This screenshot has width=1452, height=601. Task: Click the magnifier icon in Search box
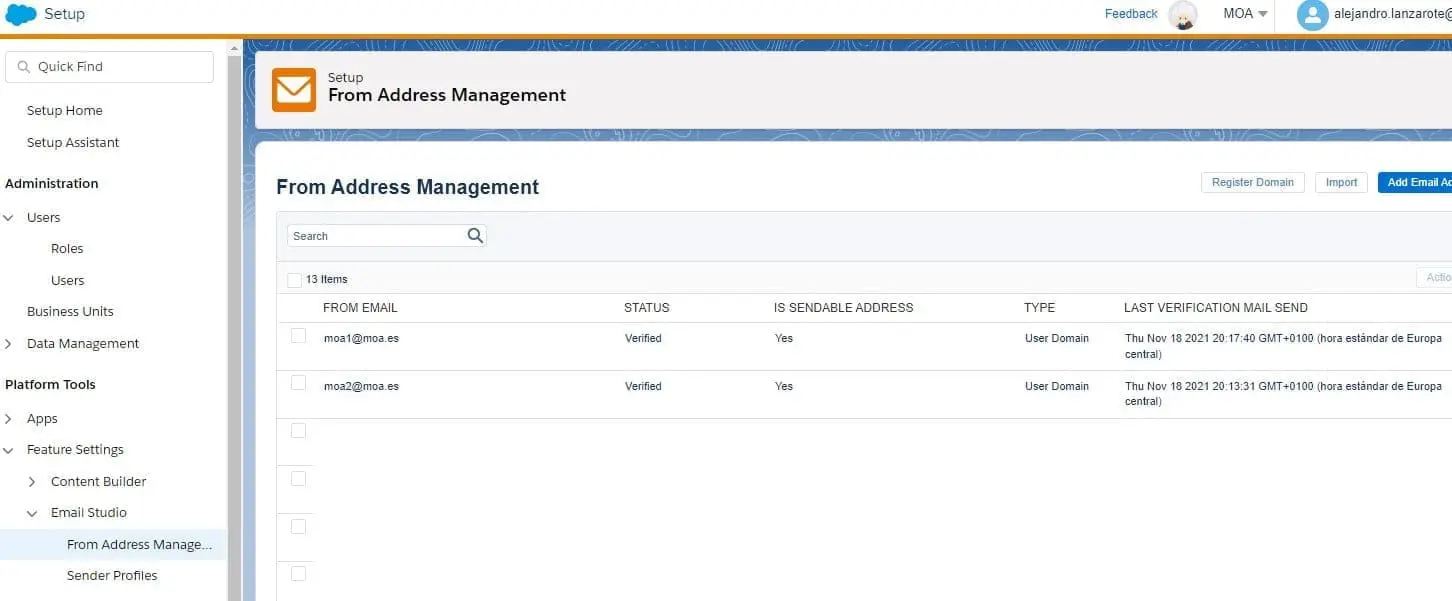click(x=475, y=236)
